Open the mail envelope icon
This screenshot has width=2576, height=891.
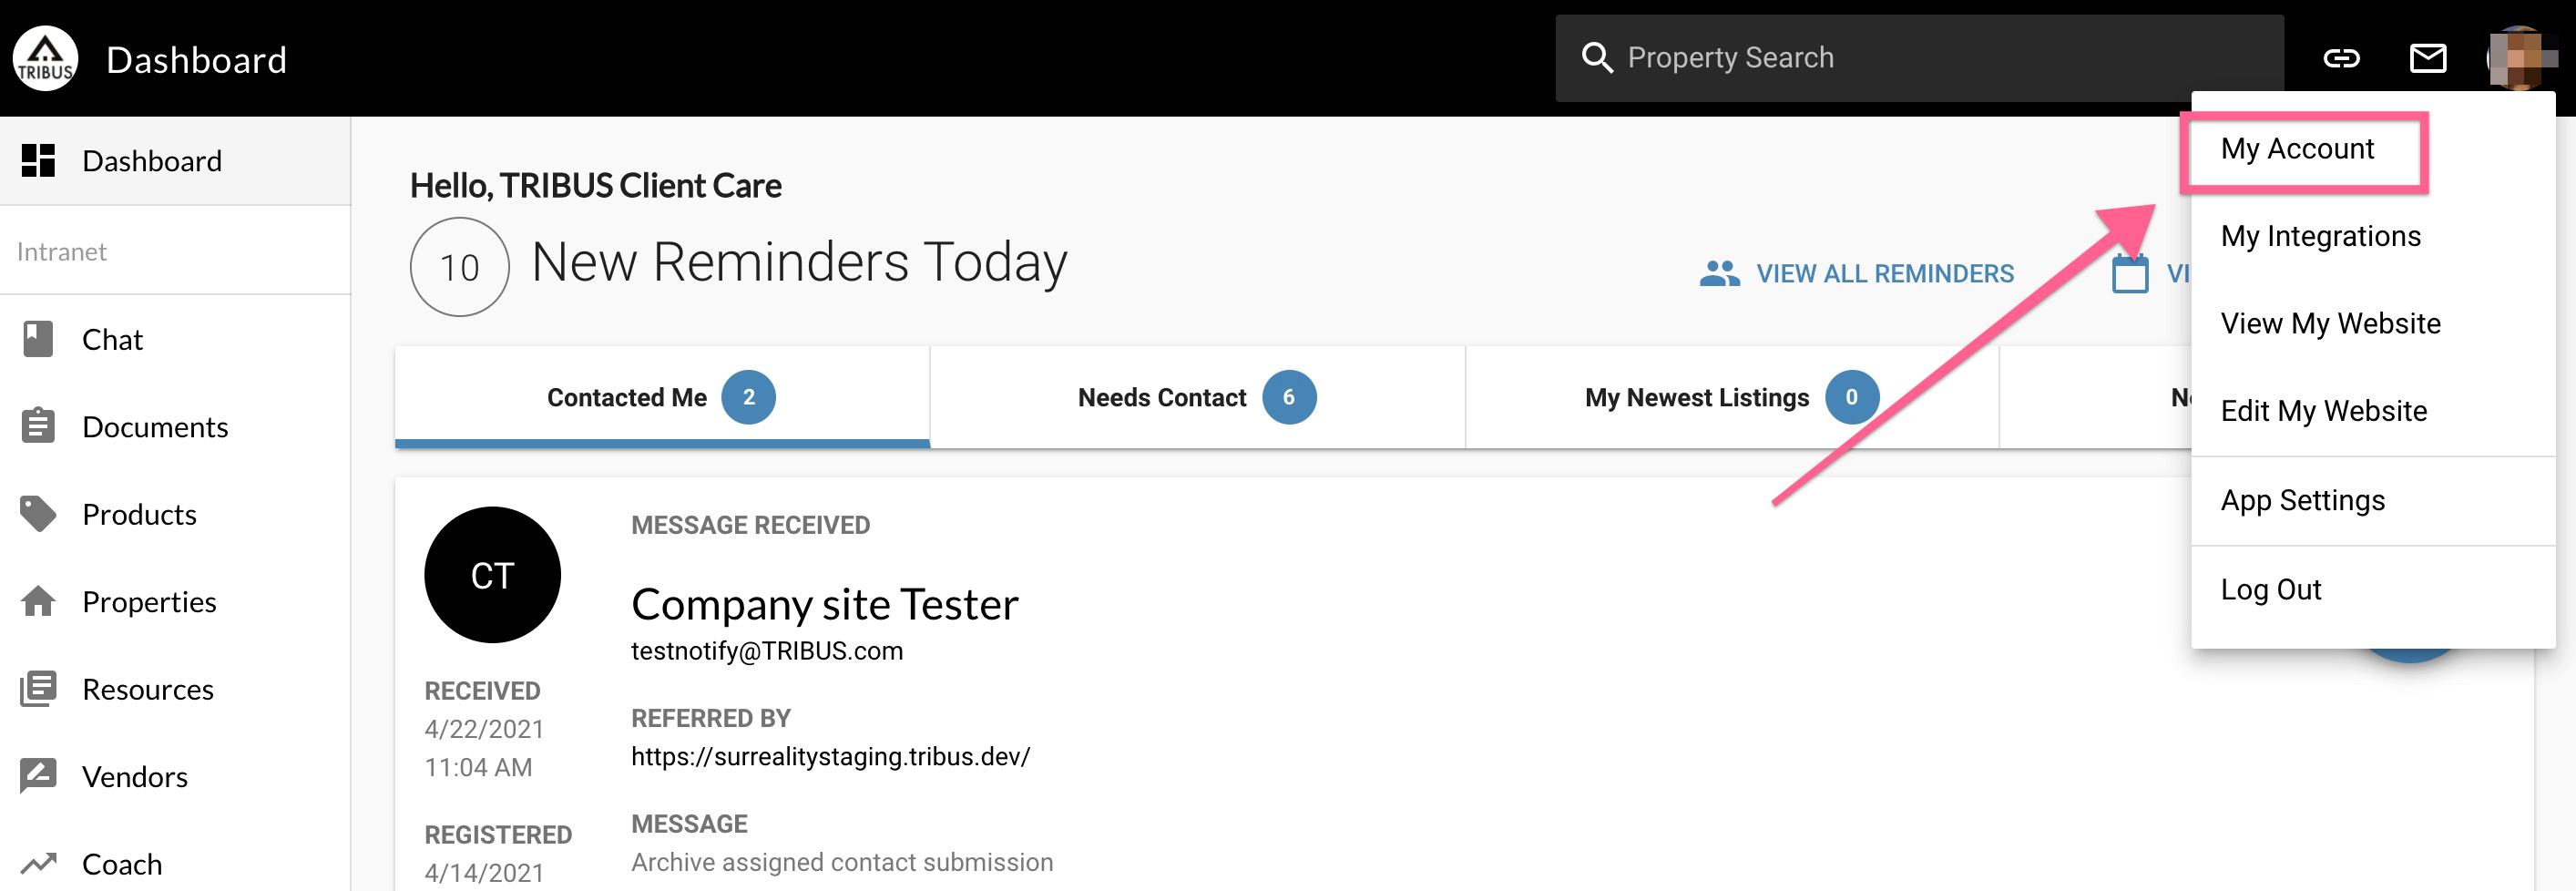[x=2428, y=59]
